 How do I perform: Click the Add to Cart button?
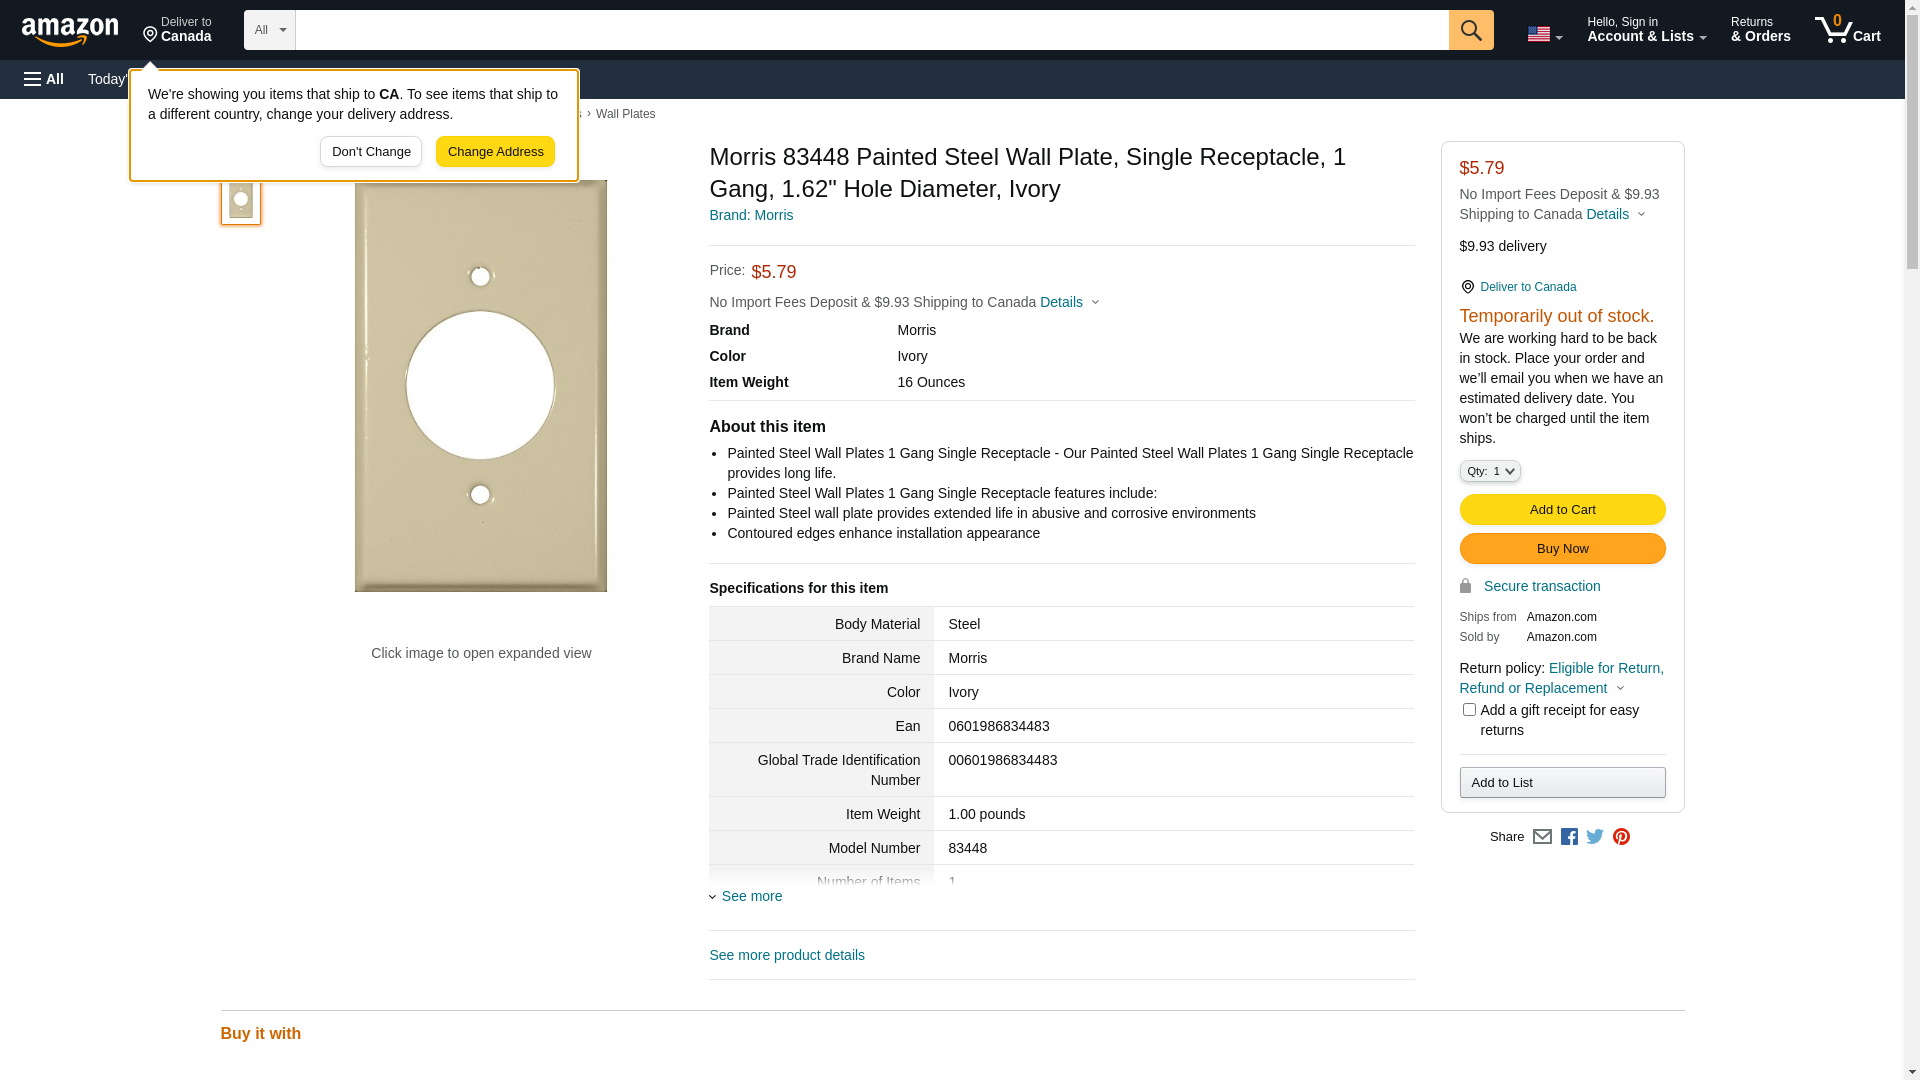point(1561,510)
